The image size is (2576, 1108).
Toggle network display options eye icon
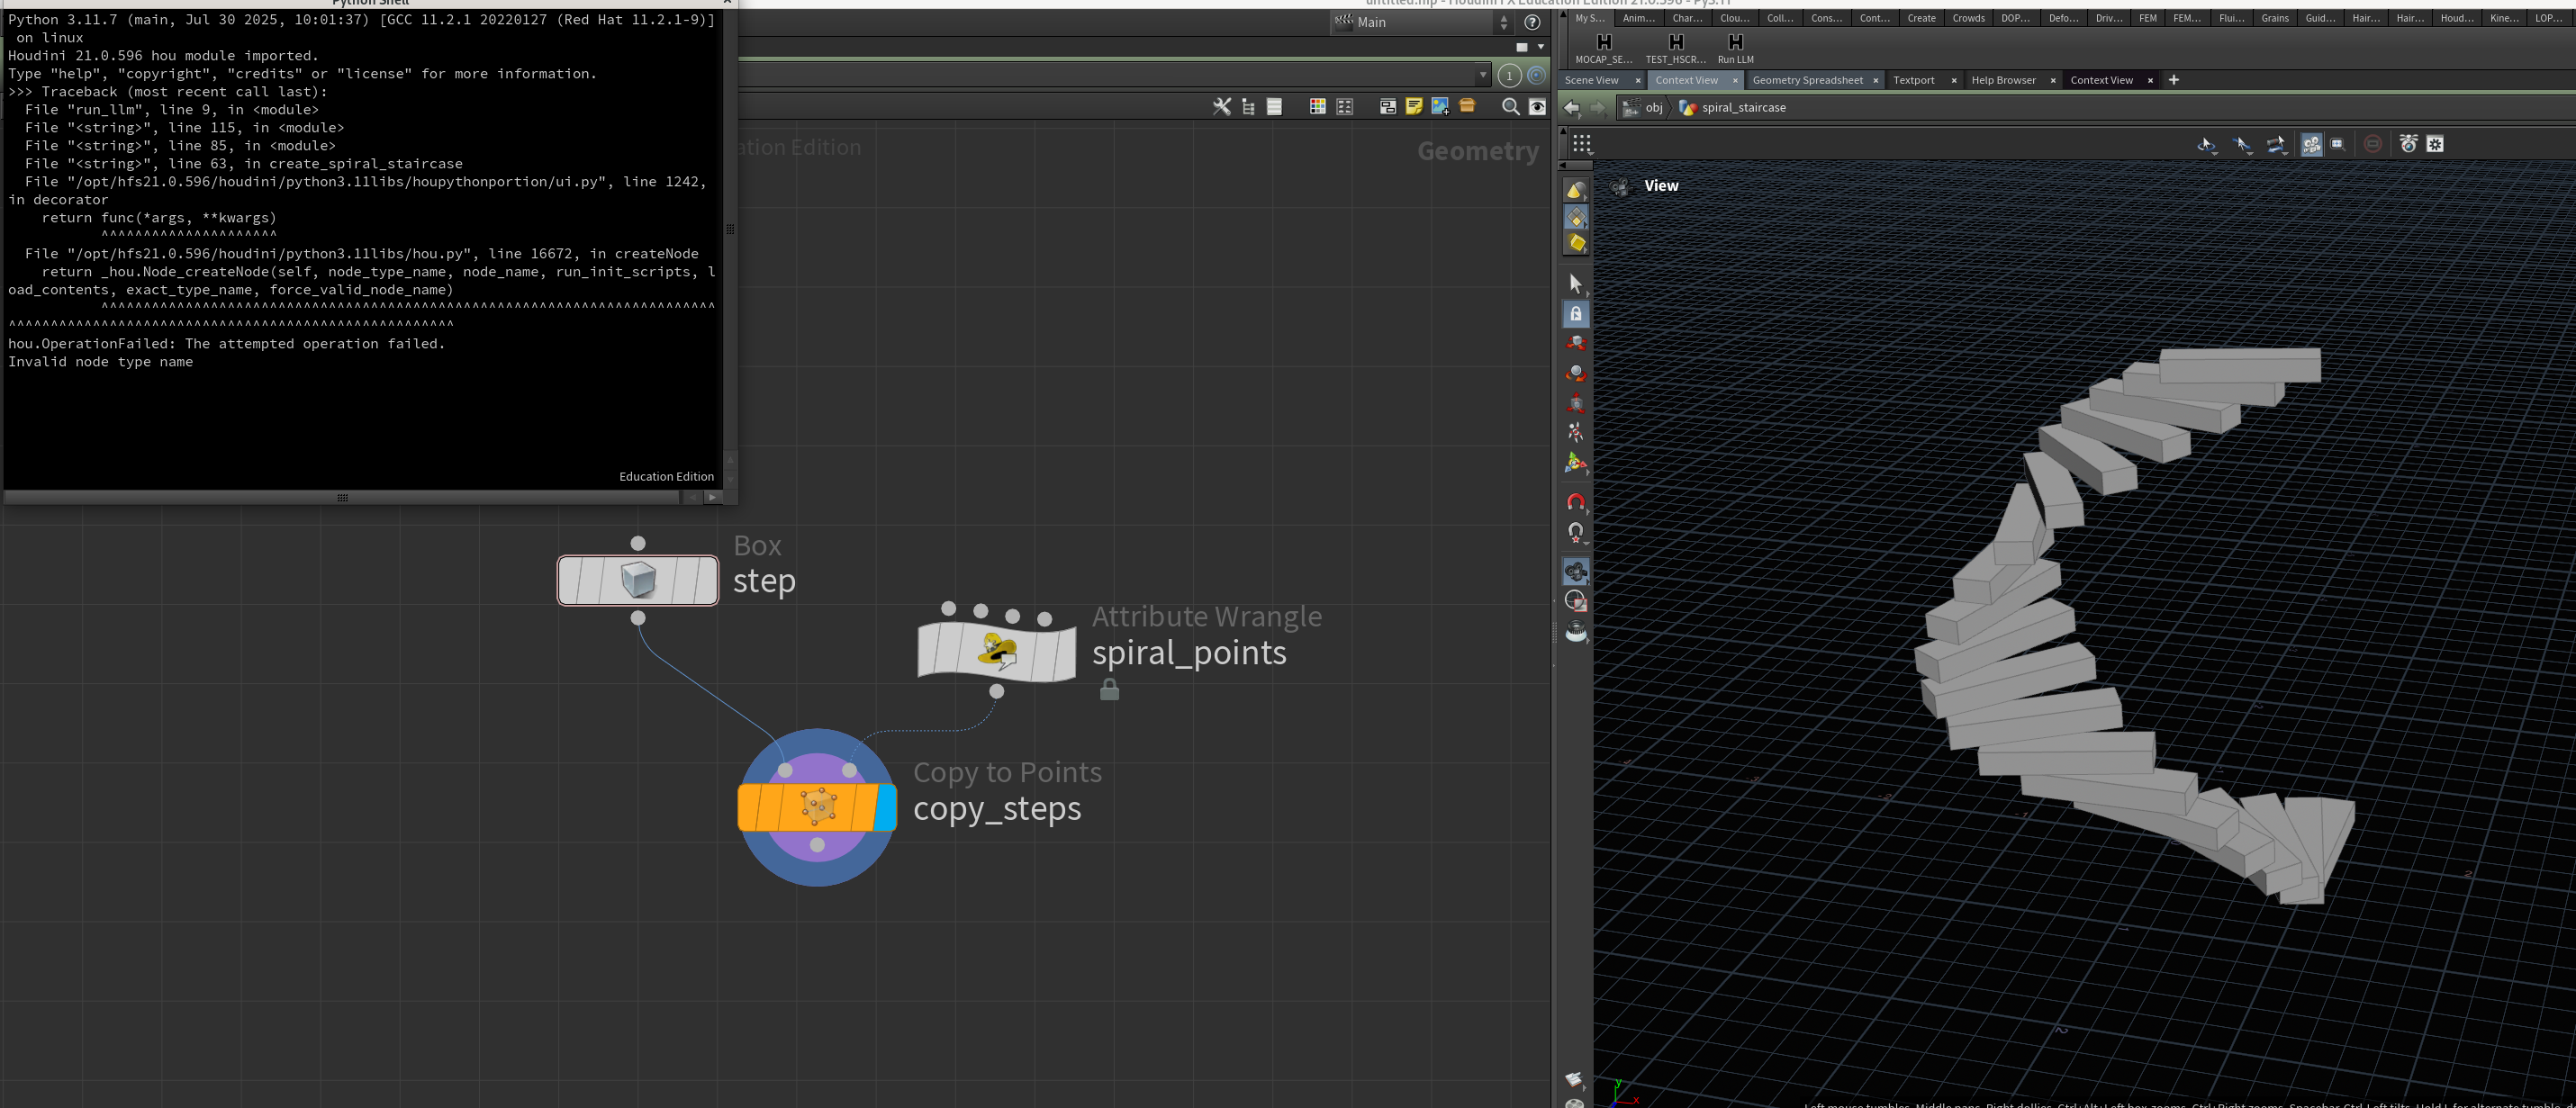1537,107
